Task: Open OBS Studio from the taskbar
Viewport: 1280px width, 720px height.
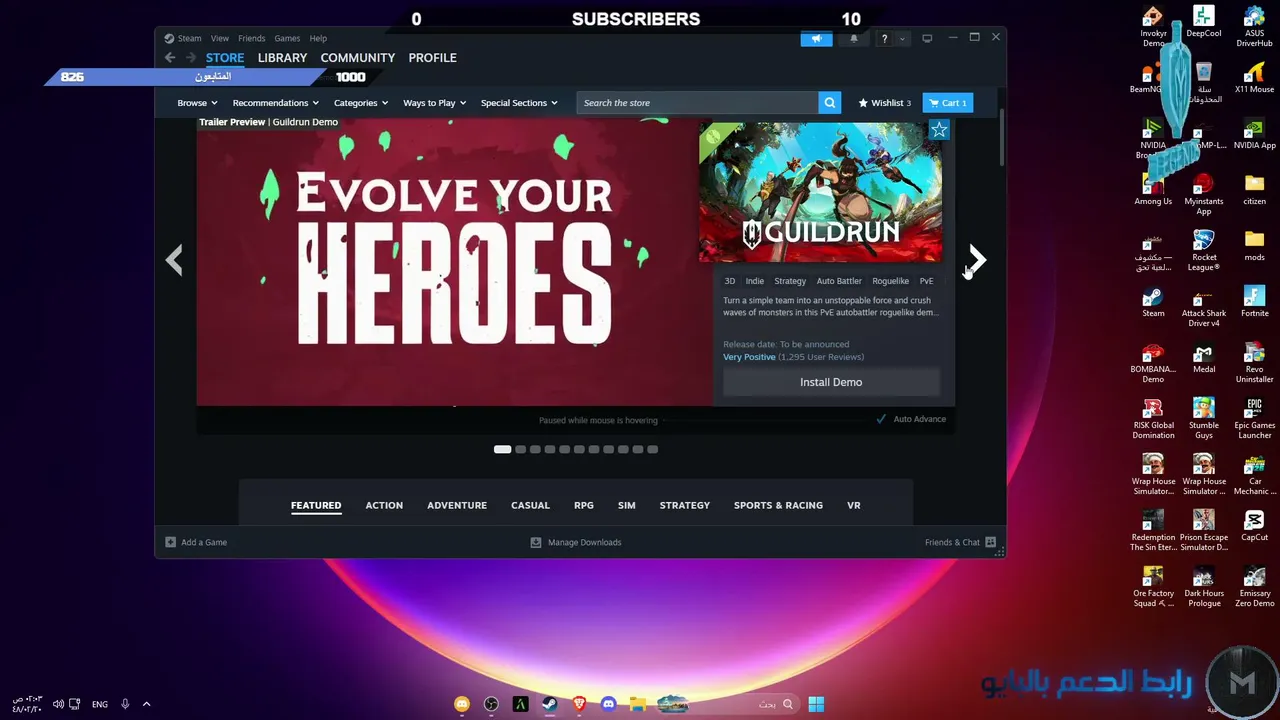Action: (x=491, y=704)
